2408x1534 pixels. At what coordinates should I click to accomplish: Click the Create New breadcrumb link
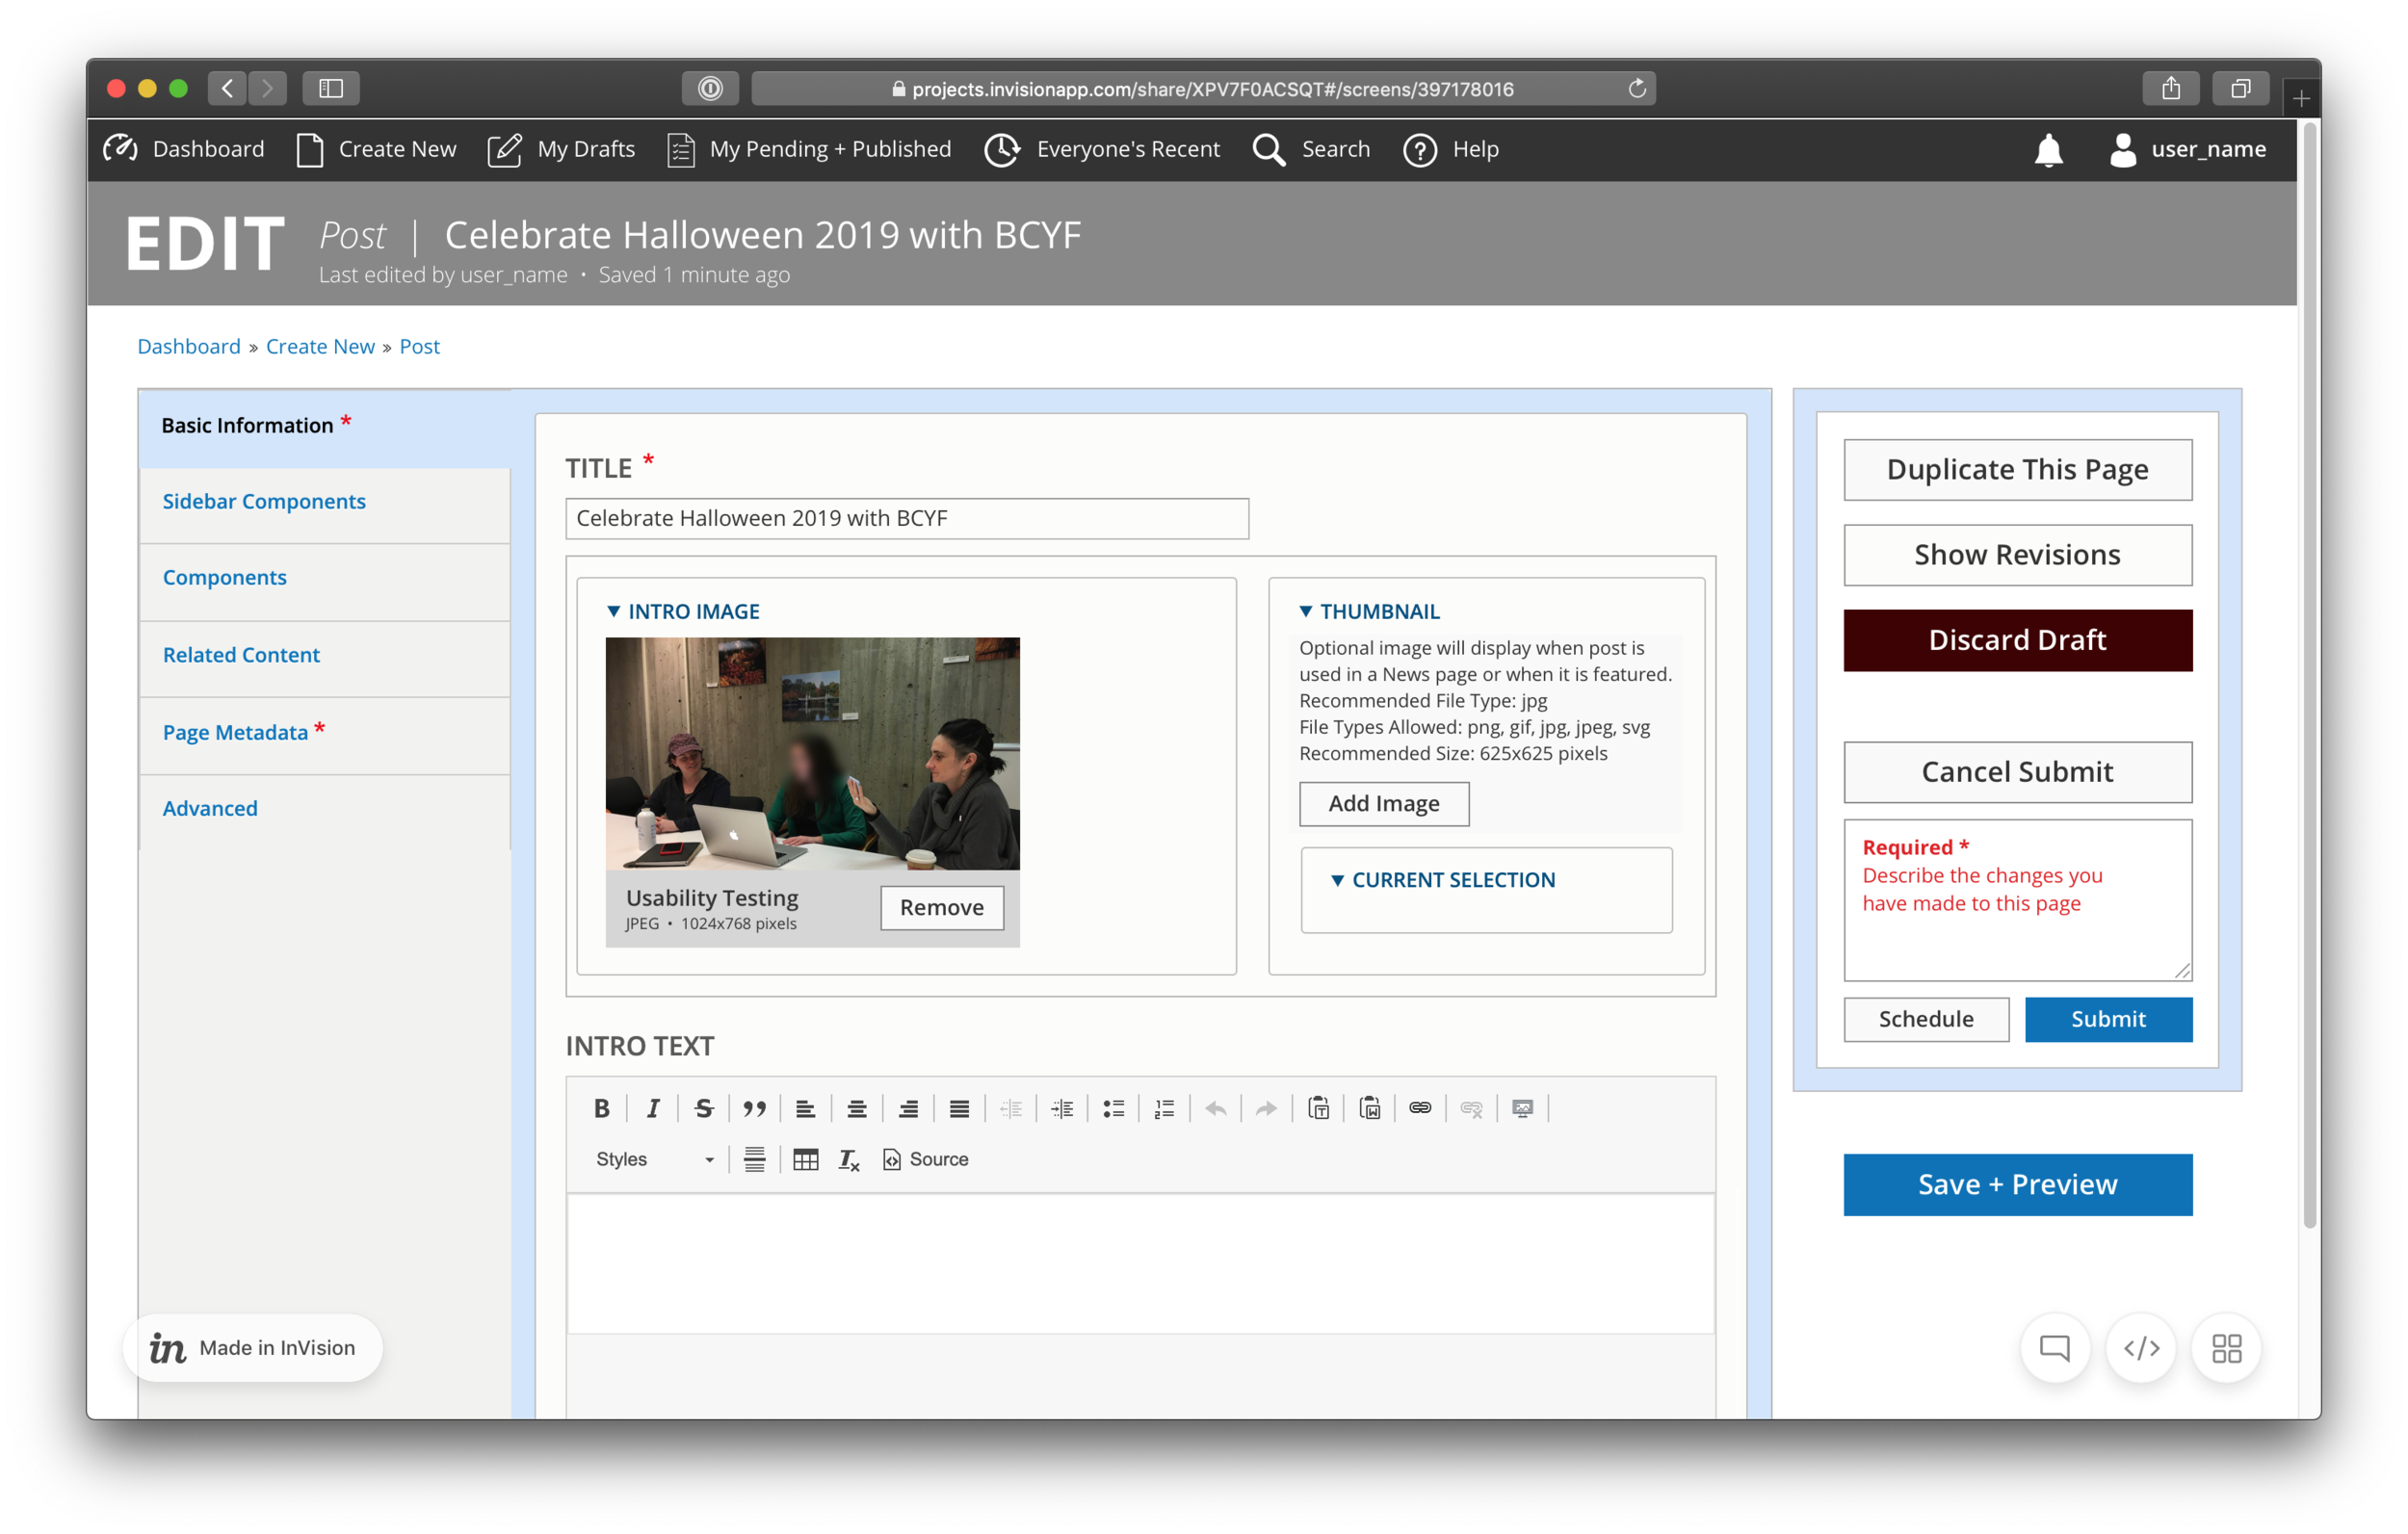coord(320,346)
